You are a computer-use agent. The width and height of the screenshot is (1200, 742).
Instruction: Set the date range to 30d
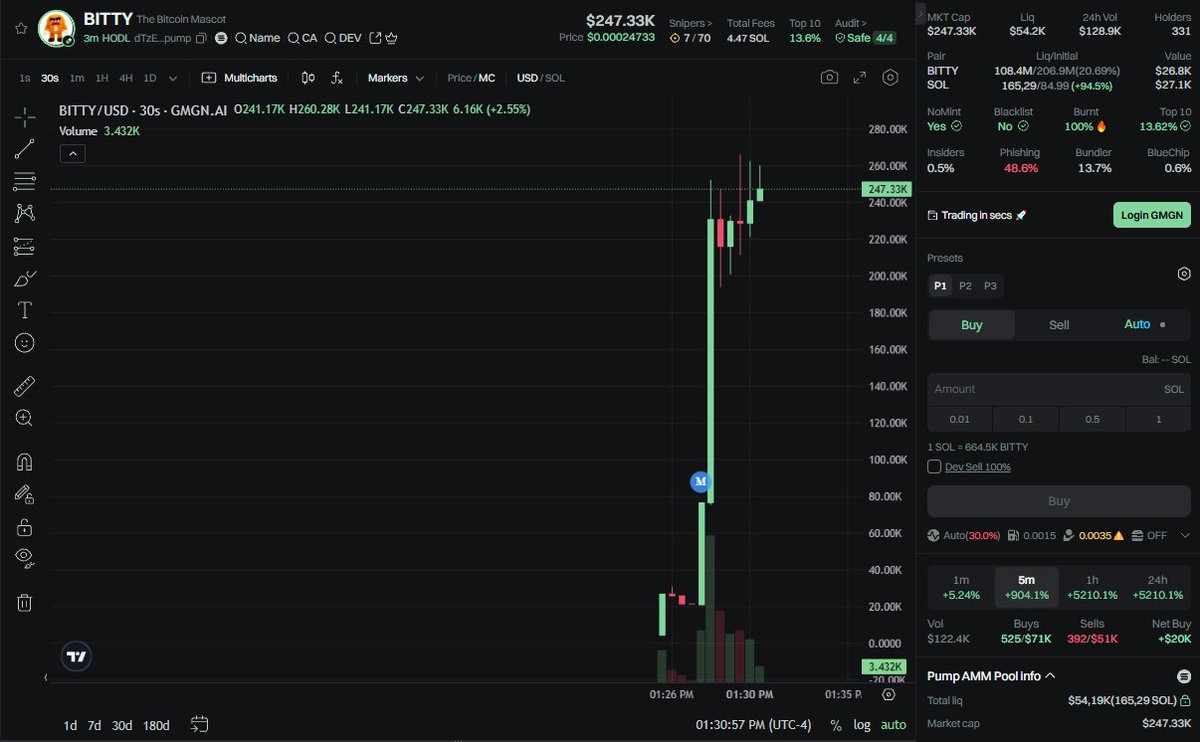[x=122, y=725]
